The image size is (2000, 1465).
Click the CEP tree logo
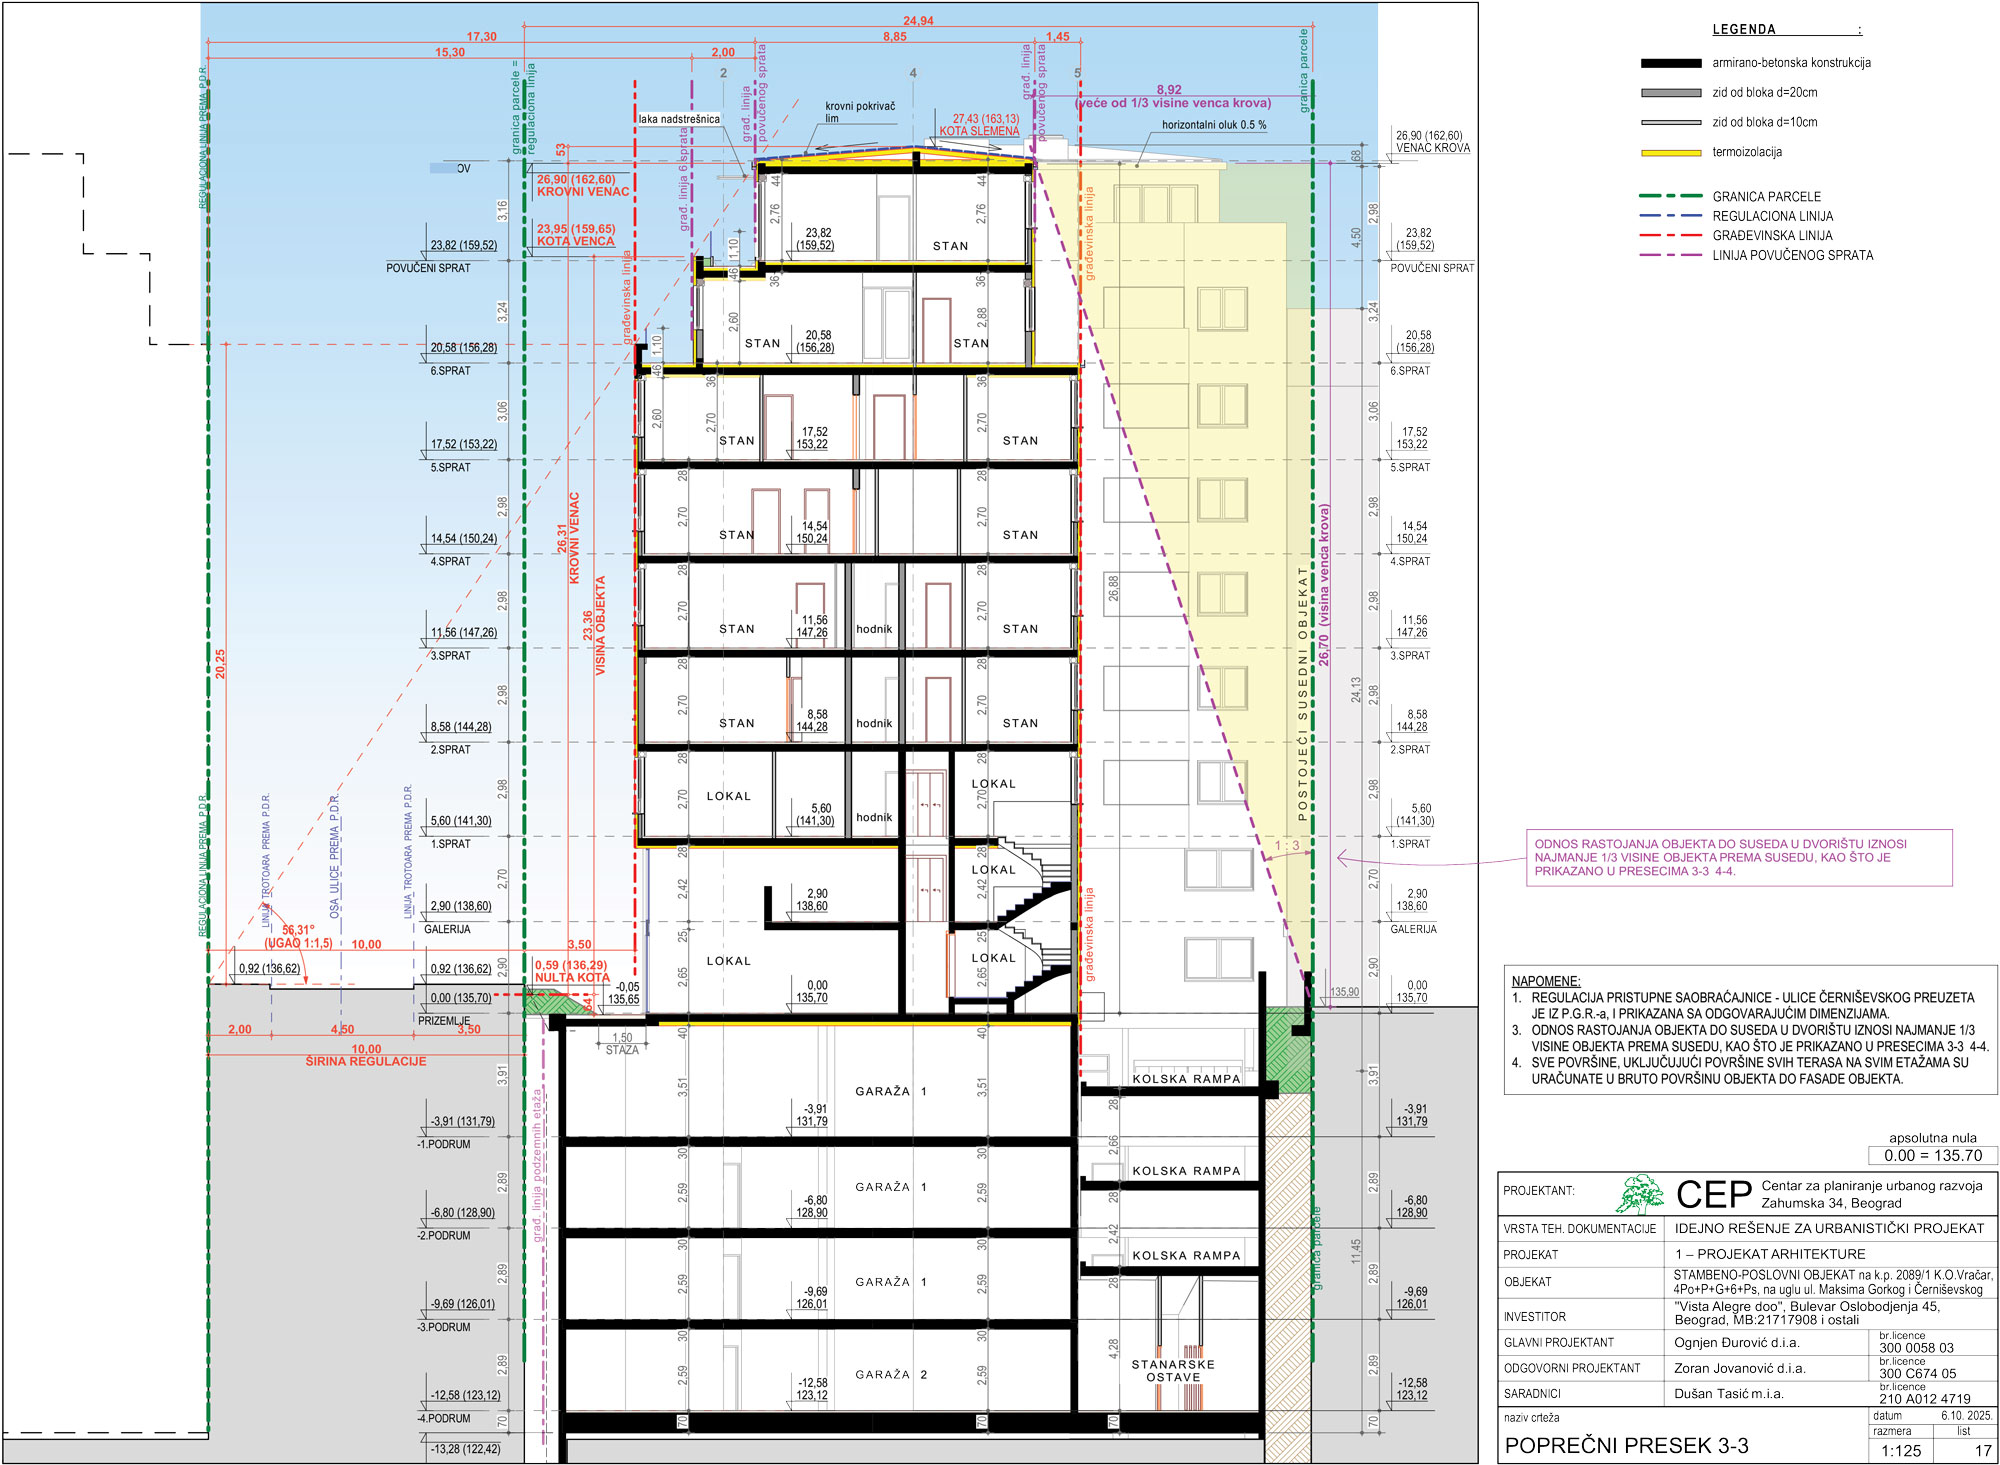(1640, 1193)
